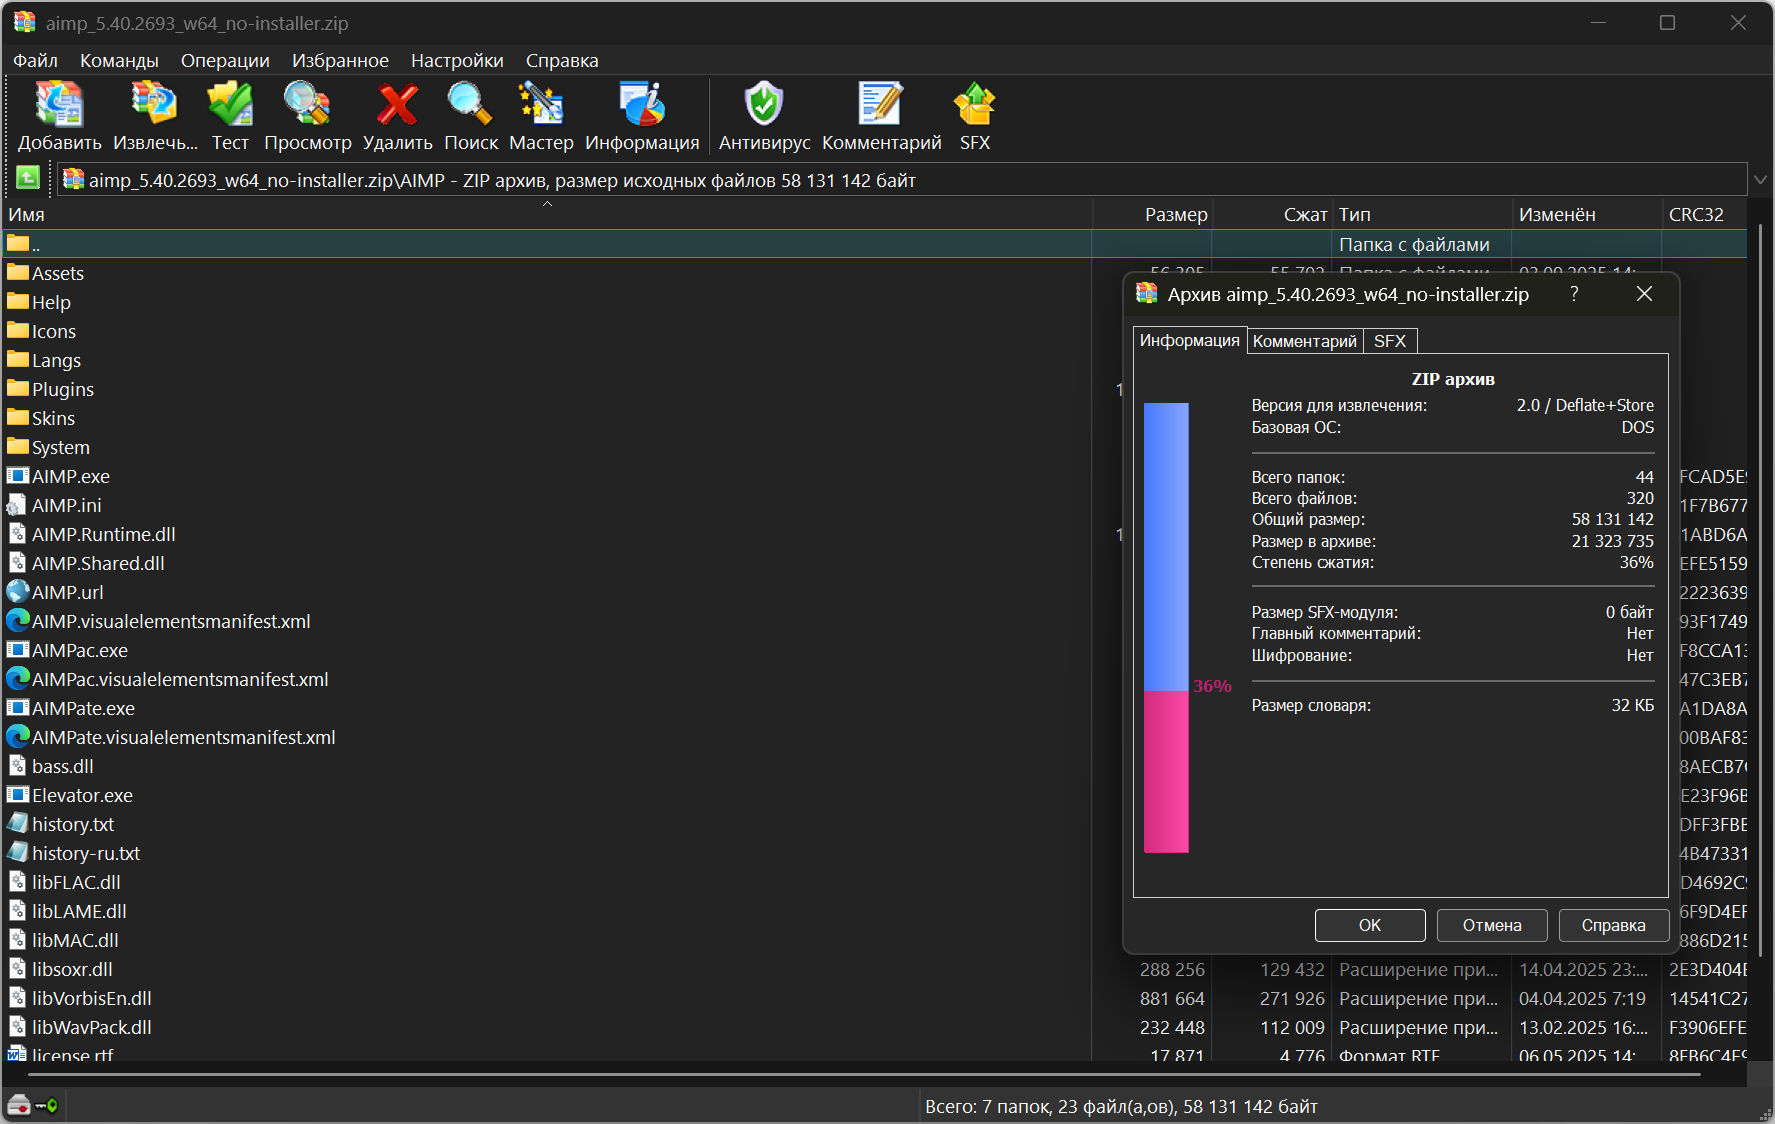Select the parent folder '..' row

pos(874,244)
